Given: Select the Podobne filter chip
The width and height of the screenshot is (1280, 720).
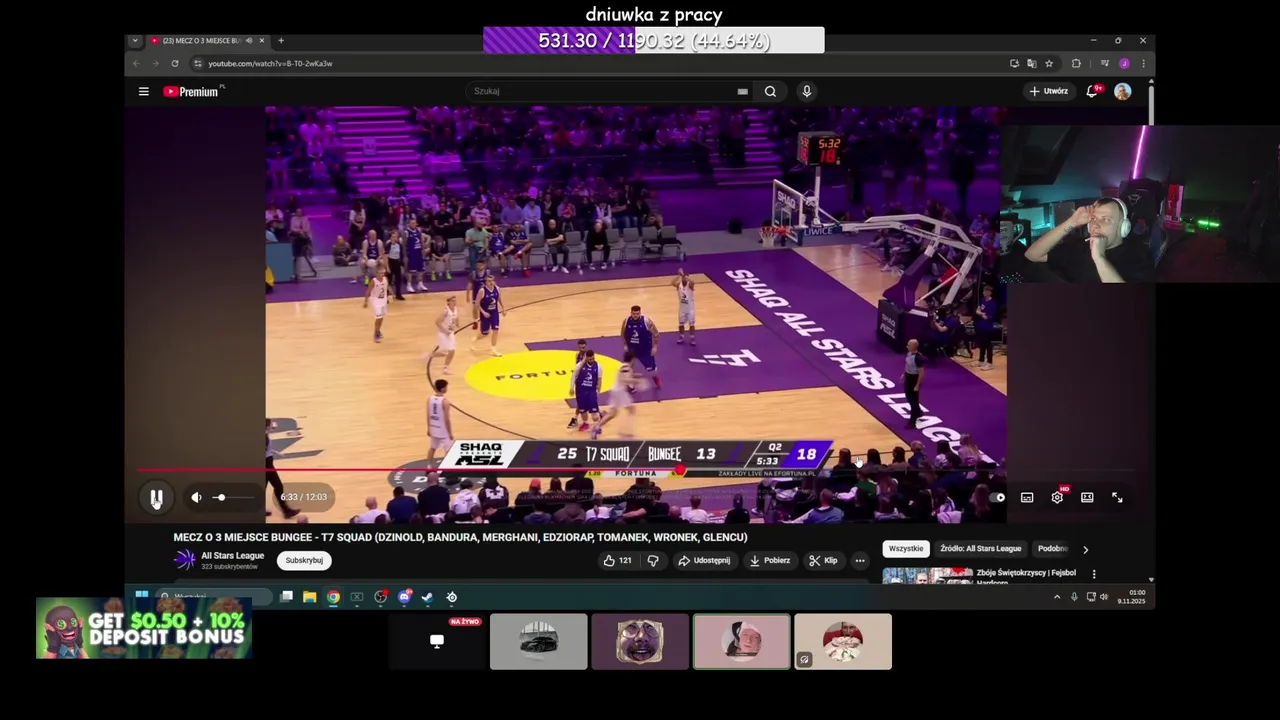Looking at the screenshot, I should tap(1052, 549).
